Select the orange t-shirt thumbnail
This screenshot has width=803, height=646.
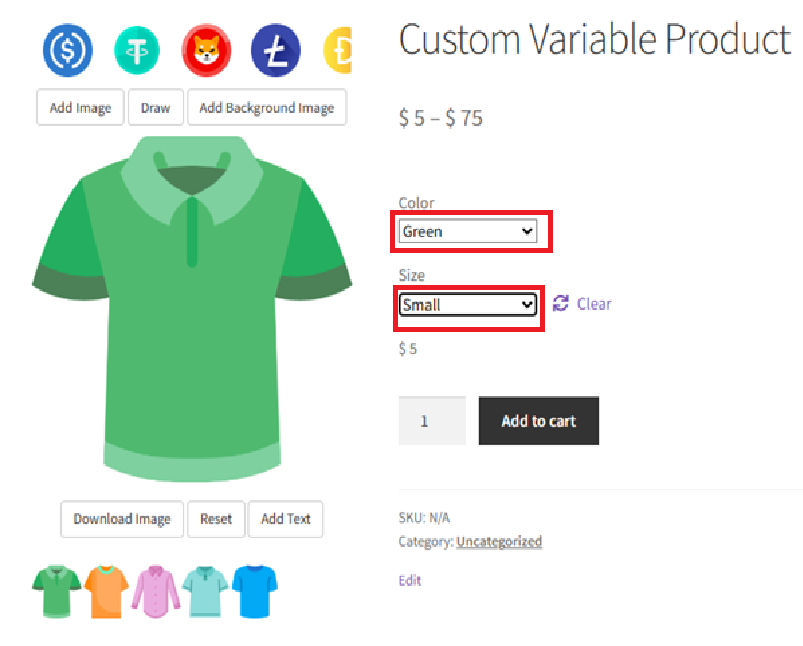[106, 591]
